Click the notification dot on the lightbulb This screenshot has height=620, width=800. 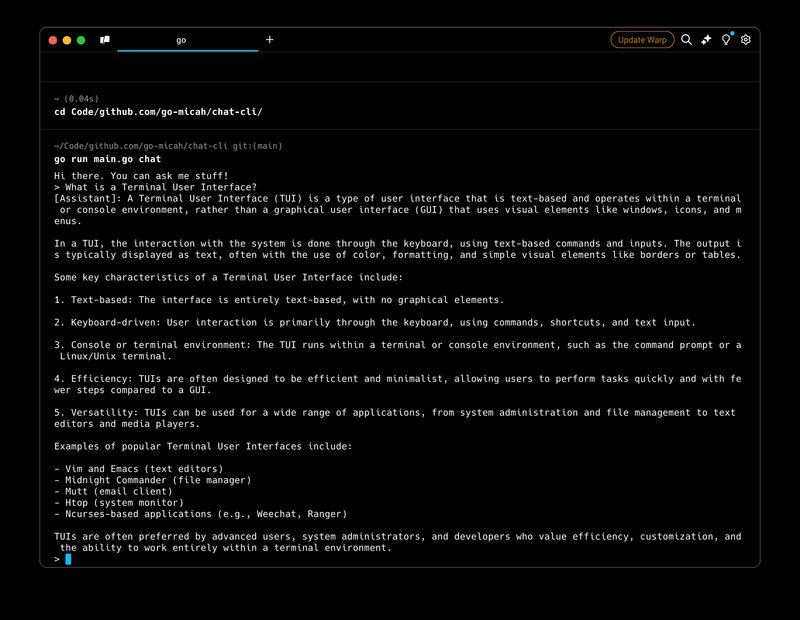click(x=732, y=33)
